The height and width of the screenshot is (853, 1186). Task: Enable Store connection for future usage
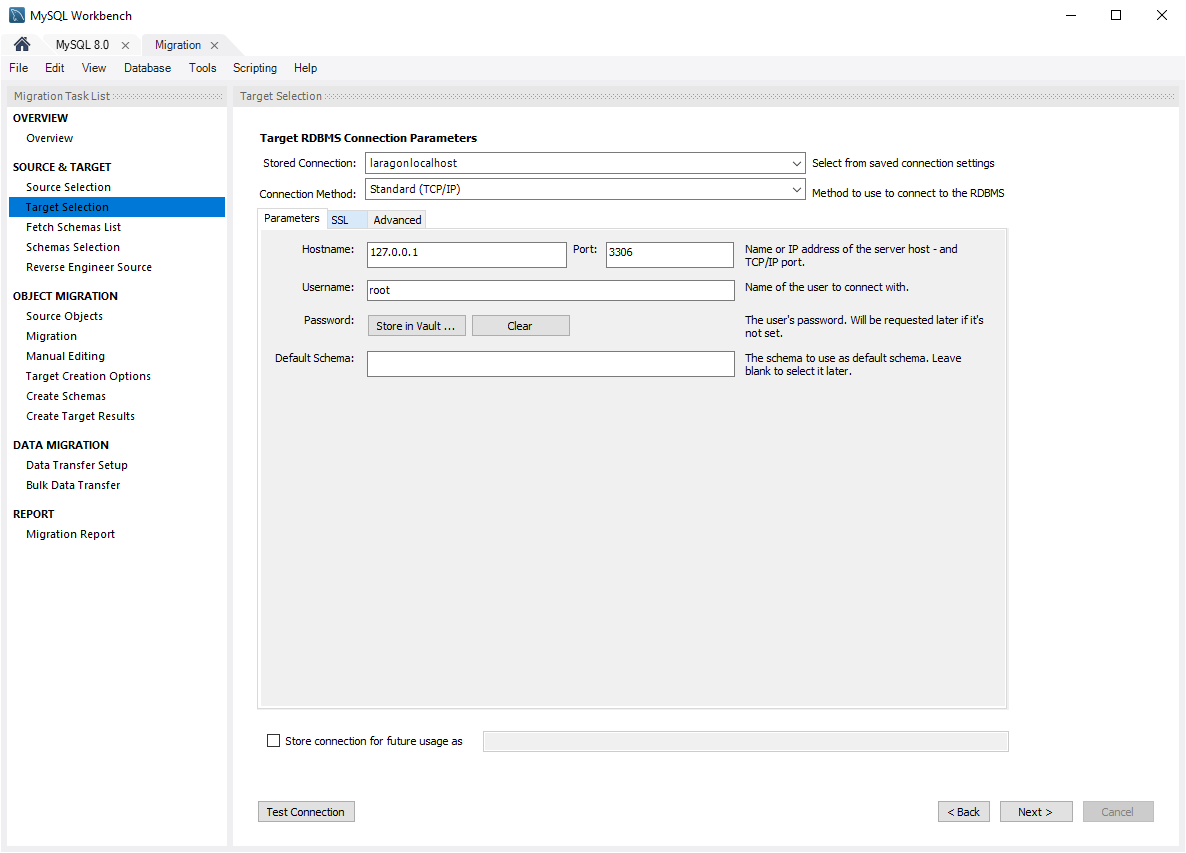click(274, 741)
